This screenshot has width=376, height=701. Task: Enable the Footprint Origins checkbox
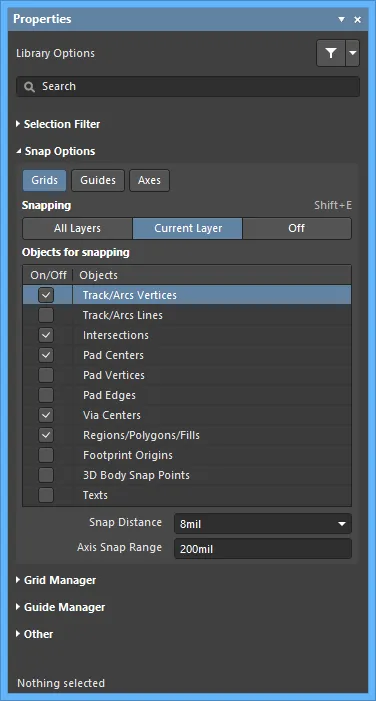tap(46, 455)
